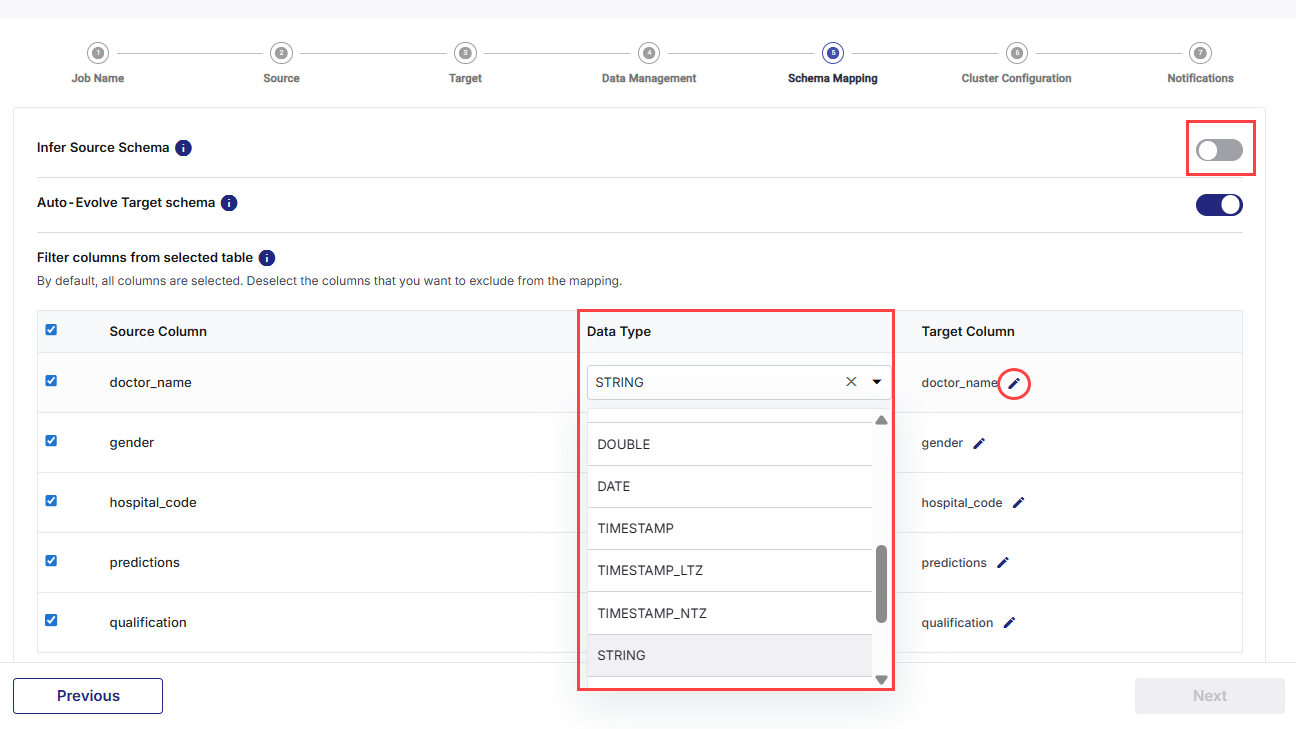Screen dimensions: 1296x729
Task: Edit the doctor_name target column name
Action: click(x=1013, y=383)
